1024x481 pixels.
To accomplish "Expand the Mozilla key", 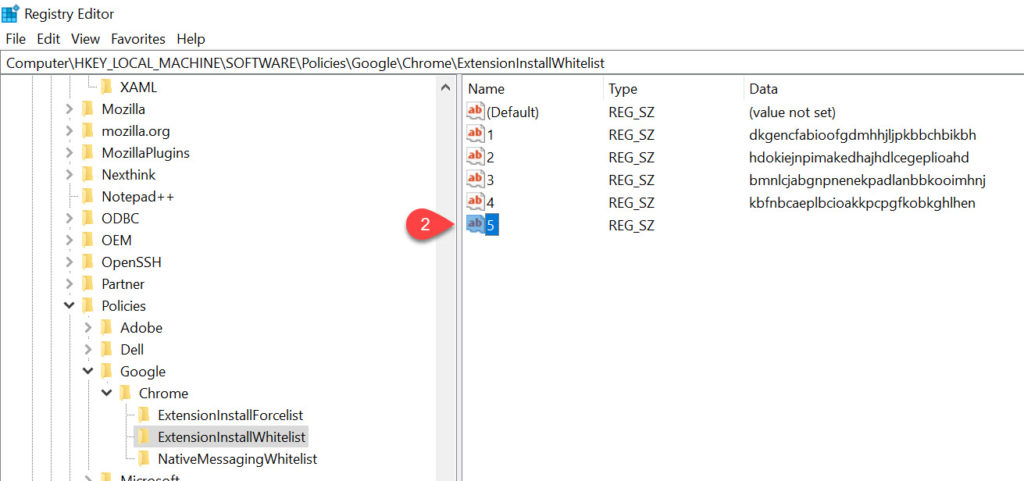I will pos(69,110).
